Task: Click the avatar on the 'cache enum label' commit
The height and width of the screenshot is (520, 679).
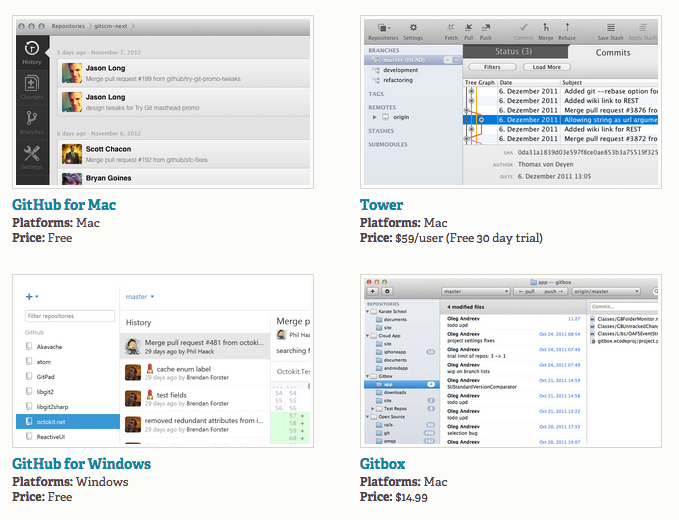Action: pos(133,372)
